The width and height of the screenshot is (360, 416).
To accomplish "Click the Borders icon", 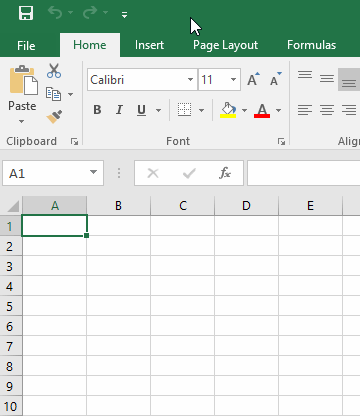I will click(184, 110).
